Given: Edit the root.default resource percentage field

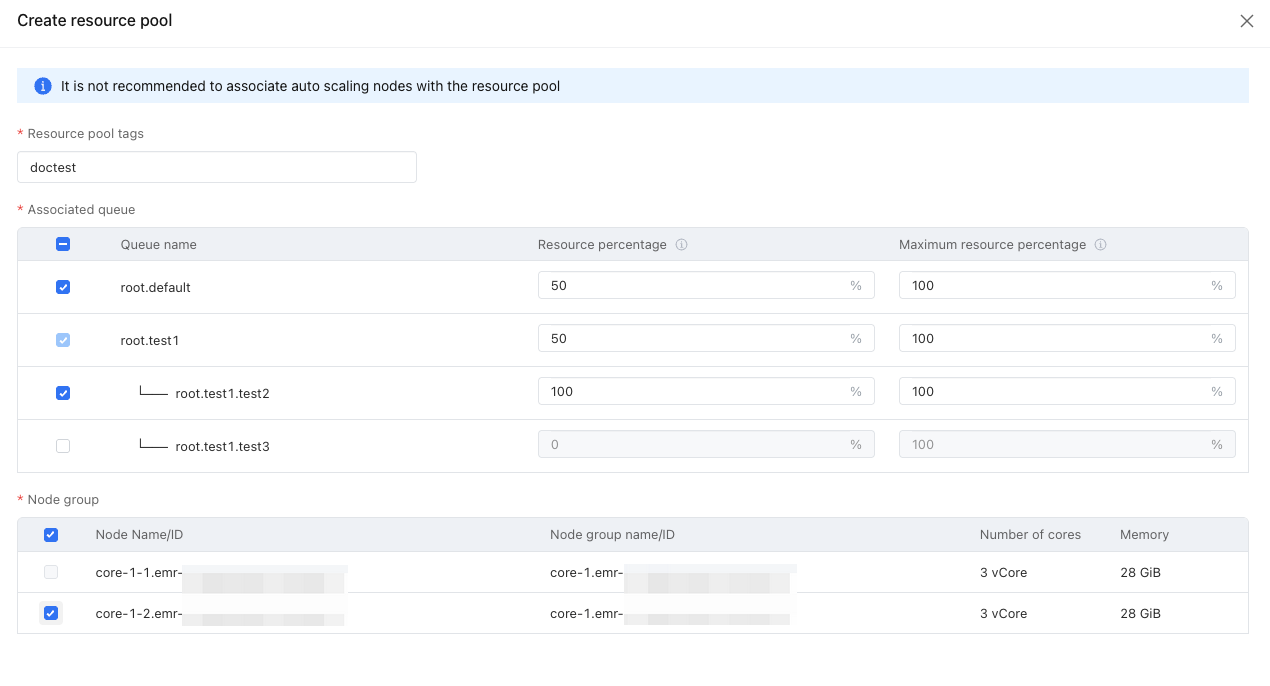Looking at the screenshot, I should pos(706,285).
